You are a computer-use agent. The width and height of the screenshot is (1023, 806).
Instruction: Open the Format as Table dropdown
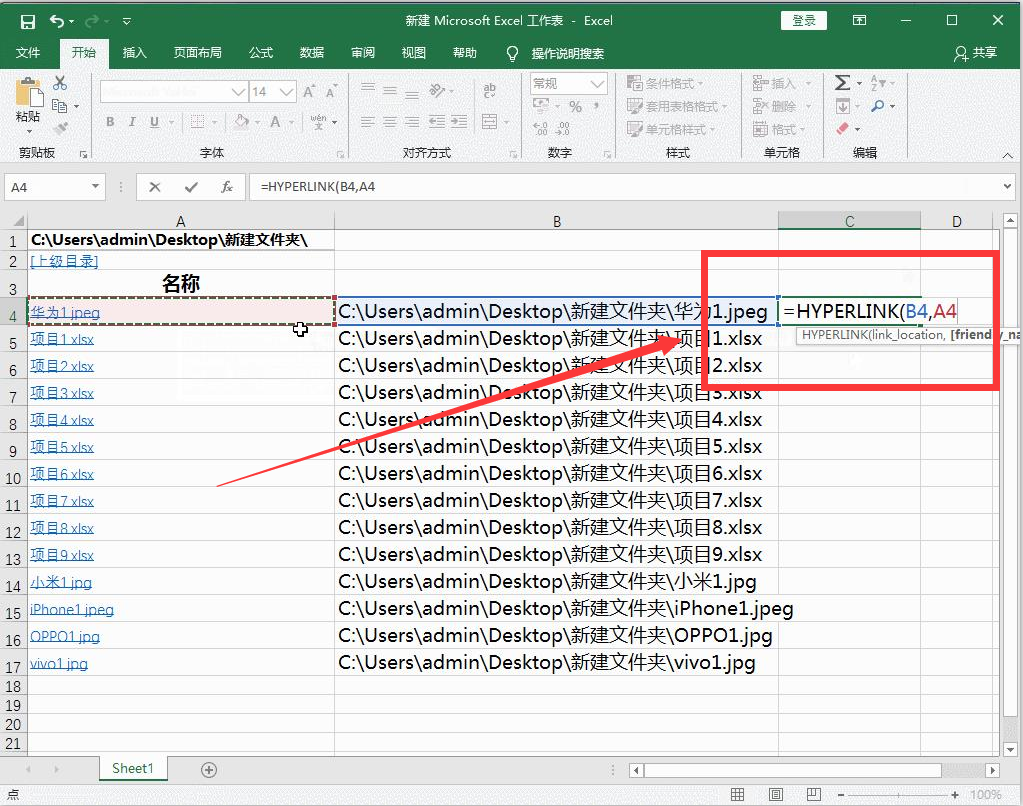(677, 106)
